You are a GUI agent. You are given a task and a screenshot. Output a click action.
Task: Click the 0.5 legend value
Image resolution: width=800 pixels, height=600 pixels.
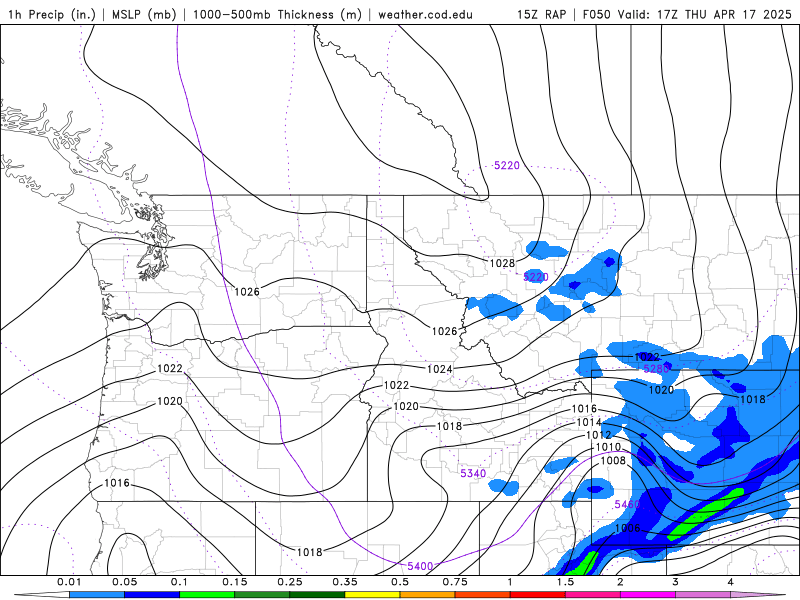[x=400, y=582]
